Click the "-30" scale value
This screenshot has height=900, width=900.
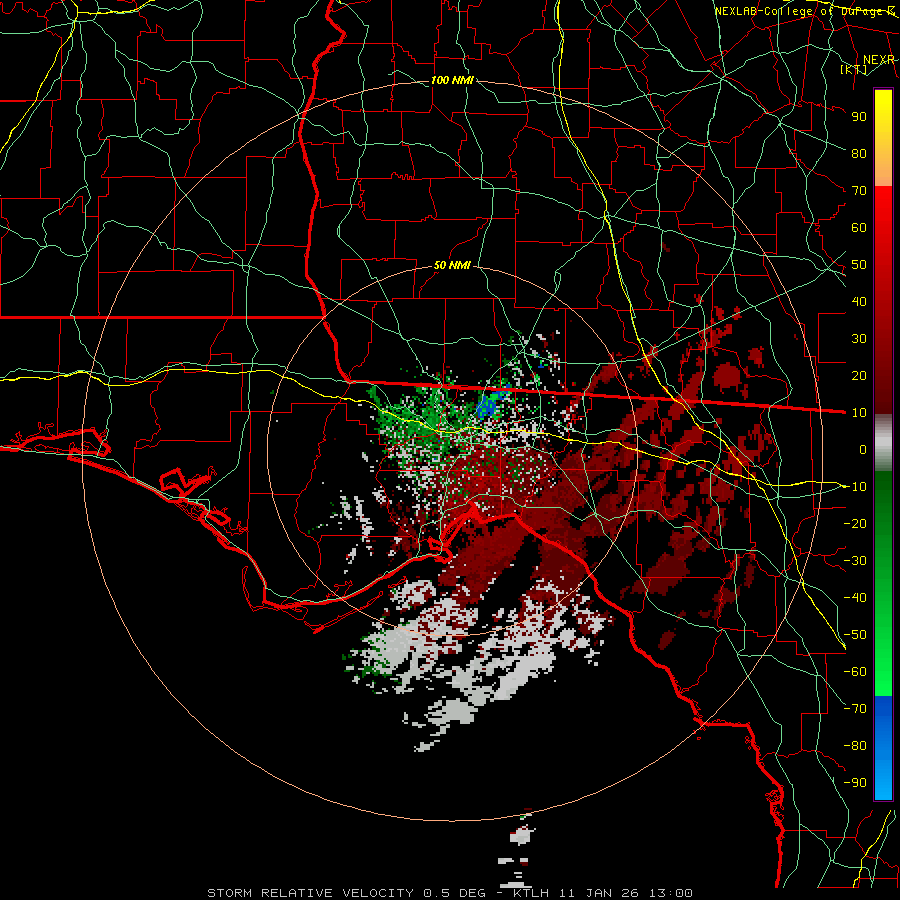pos(855,561)
